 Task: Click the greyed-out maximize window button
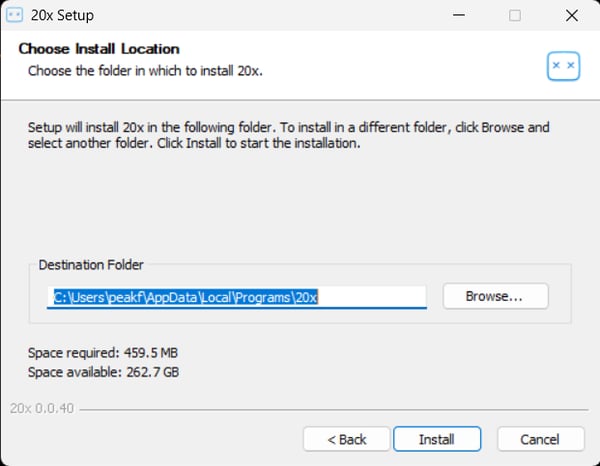(x=515, y=16)
